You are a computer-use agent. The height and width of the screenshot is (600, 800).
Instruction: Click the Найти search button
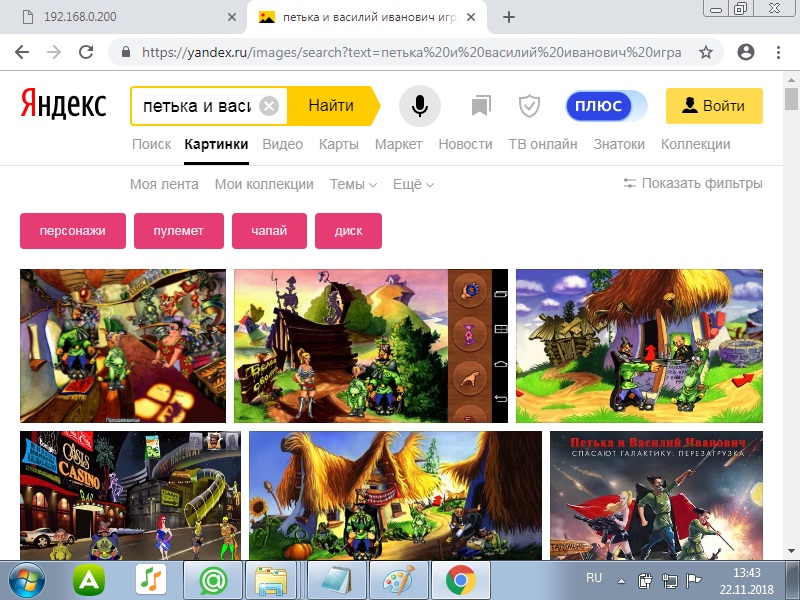[333, 106]
